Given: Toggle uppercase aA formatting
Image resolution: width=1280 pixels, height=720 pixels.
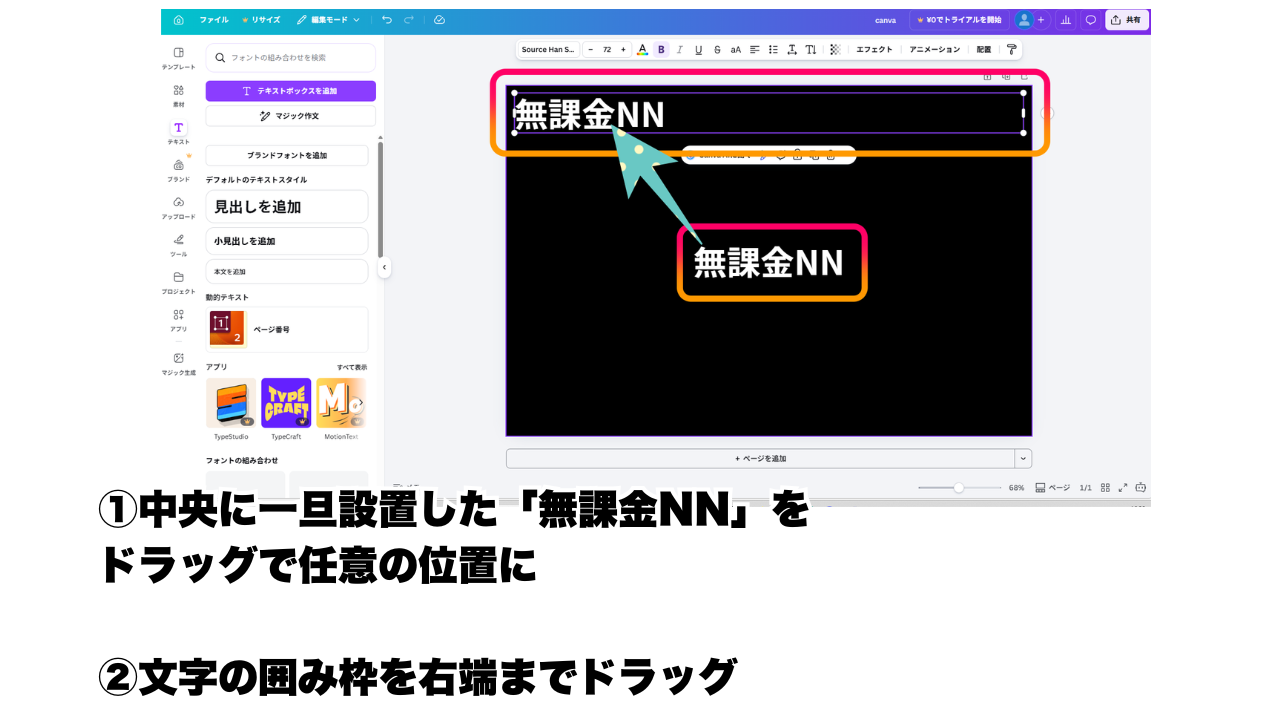Looking at the screenshot, I should point(736,49).
